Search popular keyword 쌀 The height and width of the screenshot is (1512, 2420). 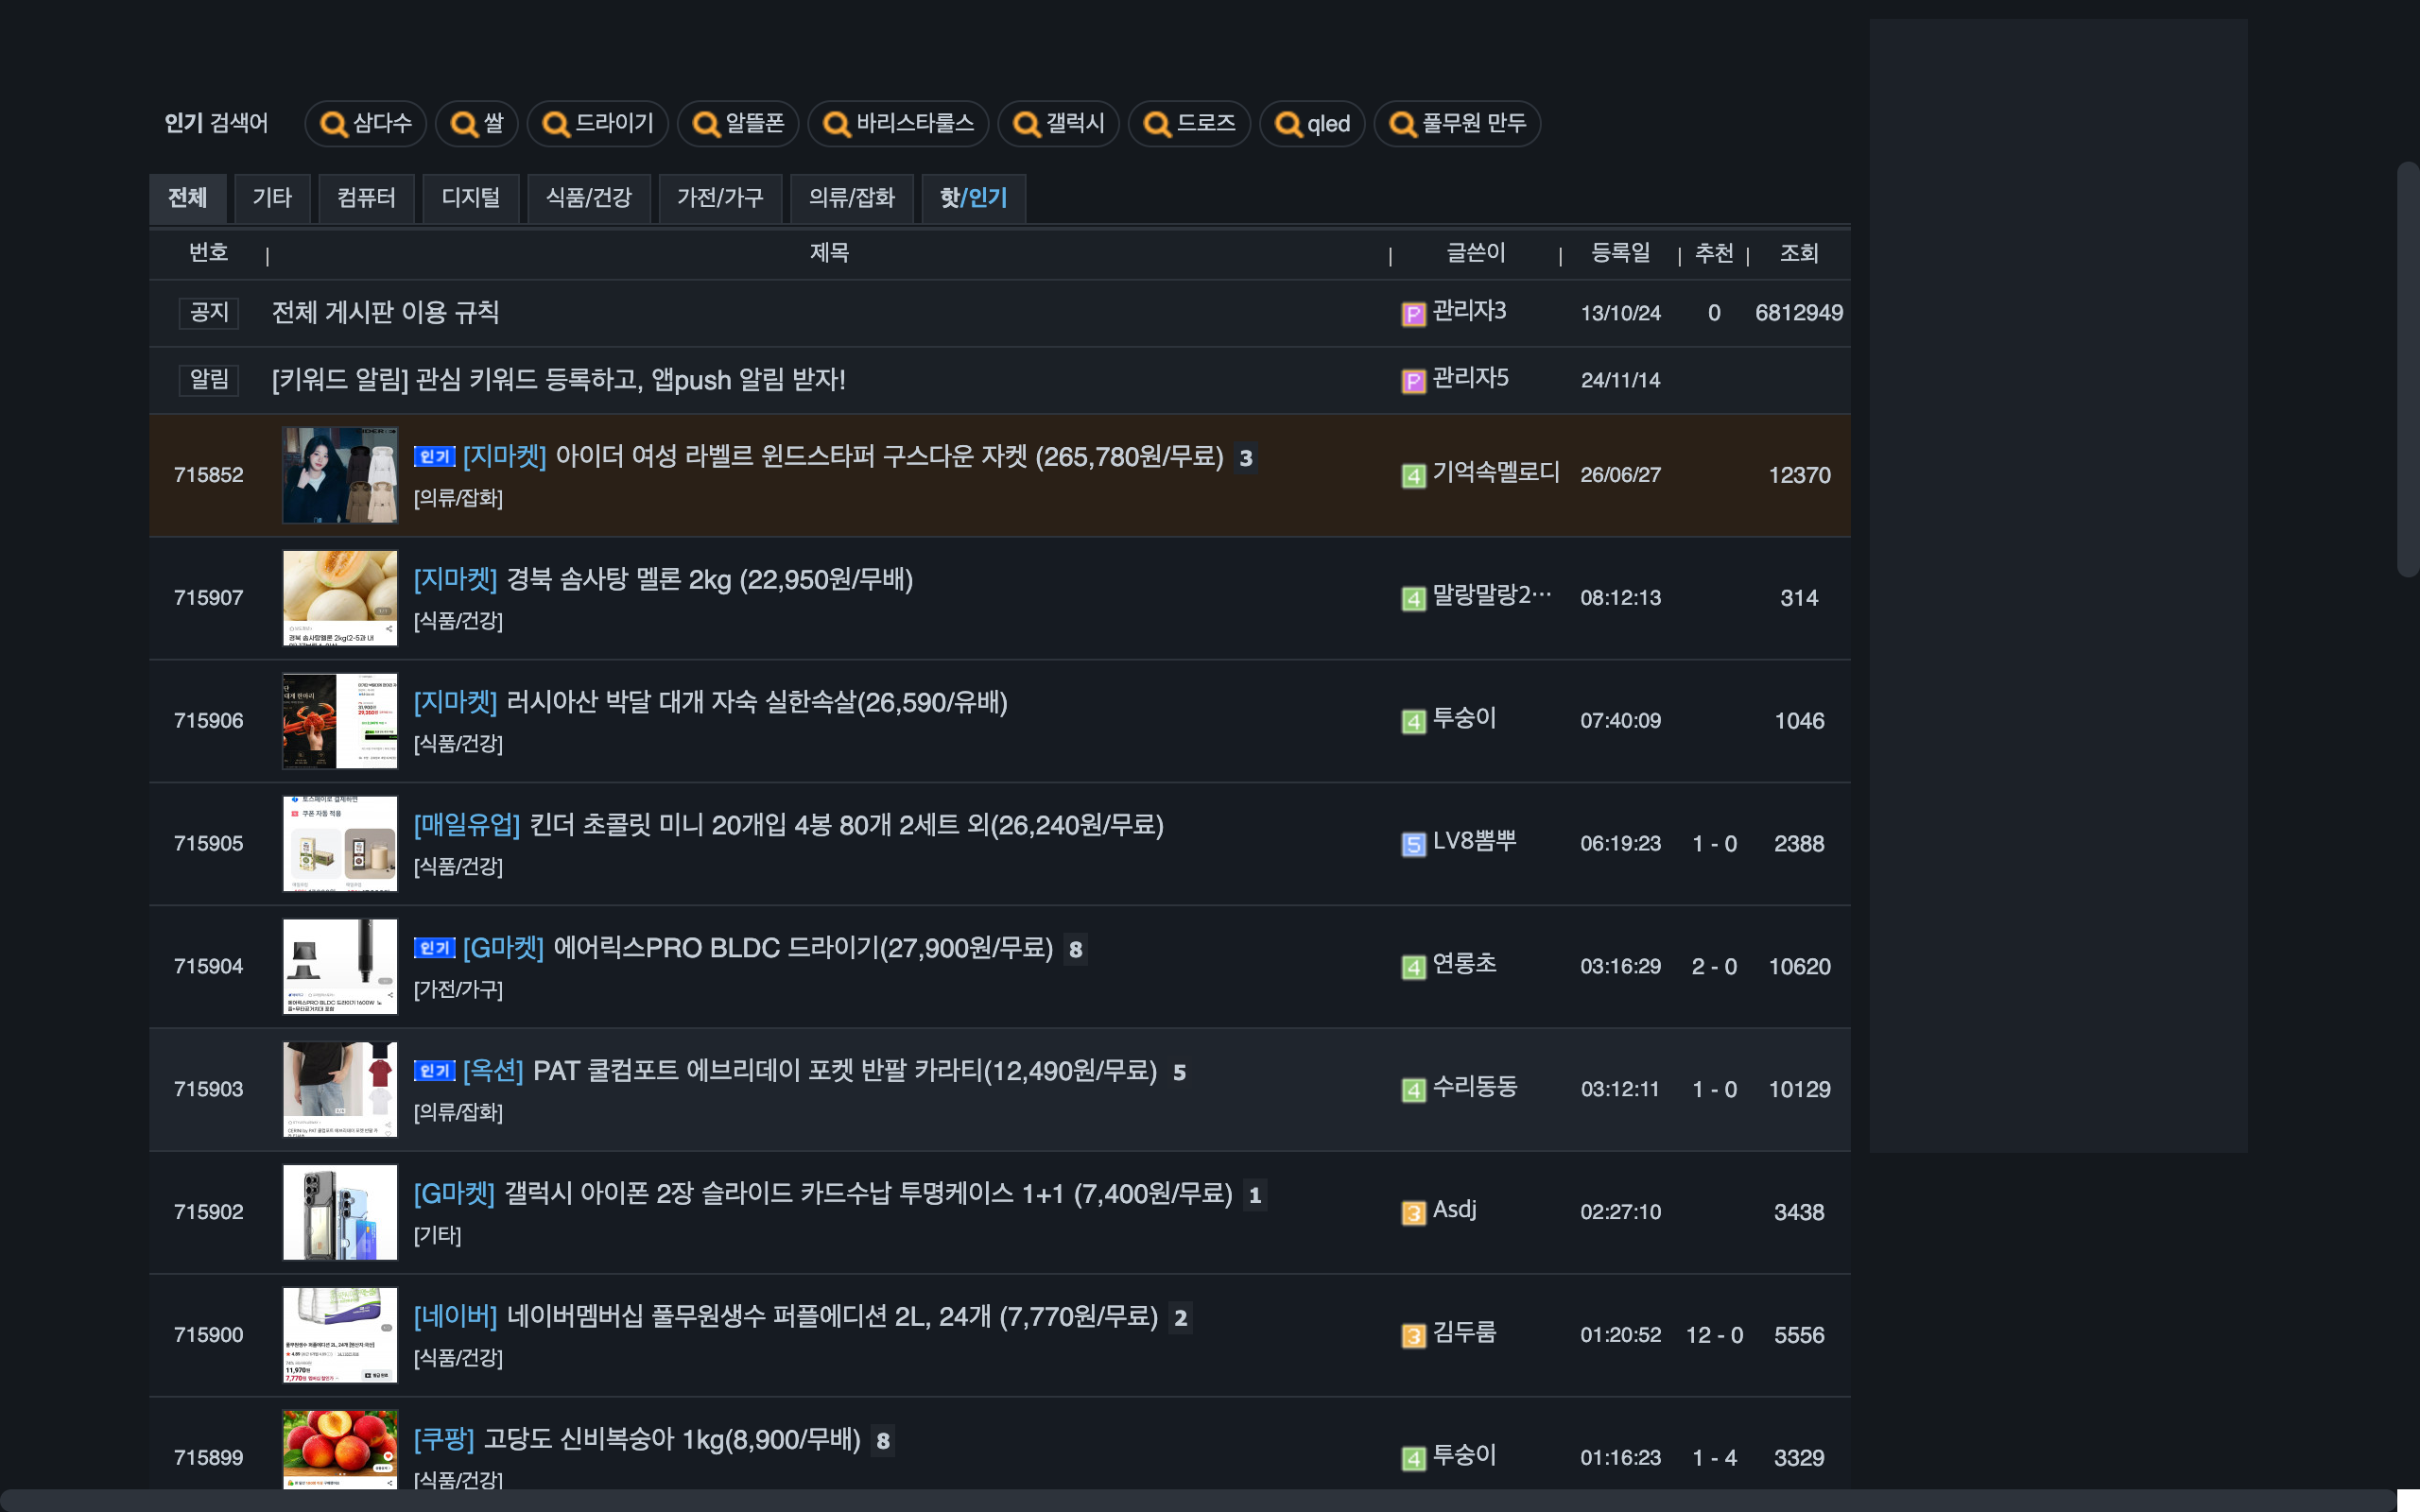coord(477,123)
